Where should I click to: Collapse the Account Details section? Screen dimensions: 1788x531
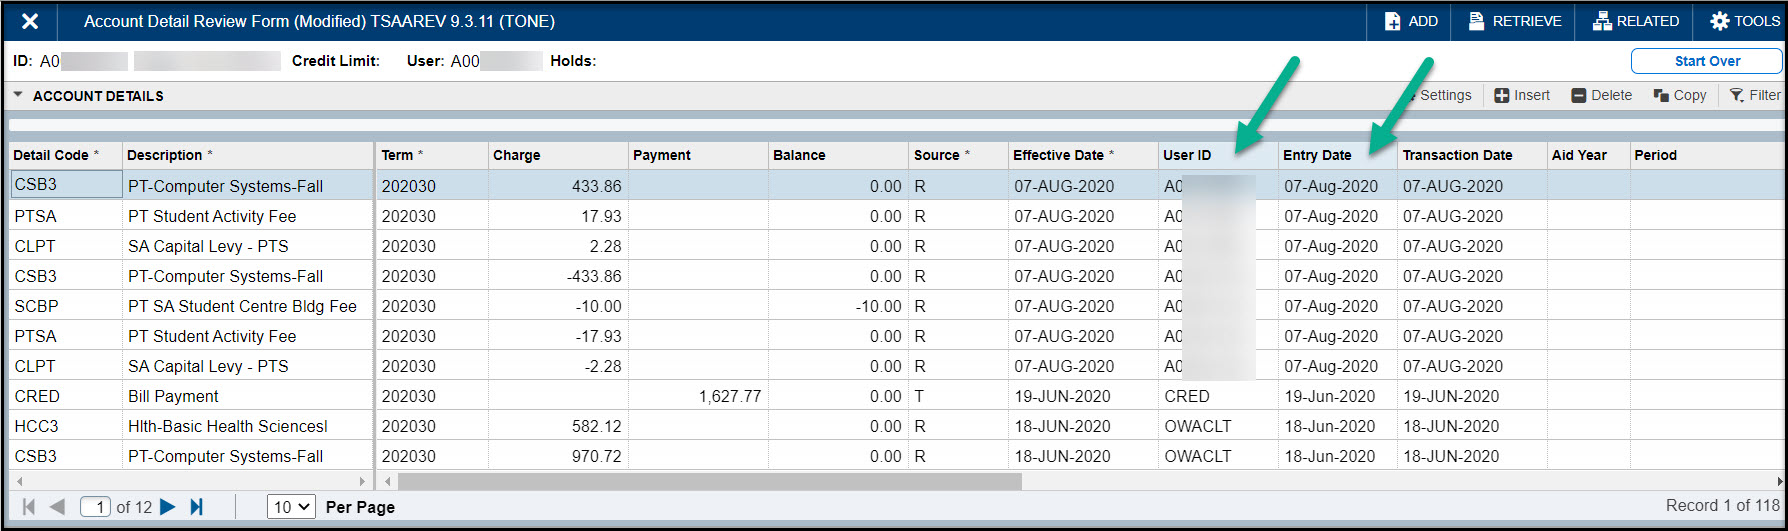(18, 95)
